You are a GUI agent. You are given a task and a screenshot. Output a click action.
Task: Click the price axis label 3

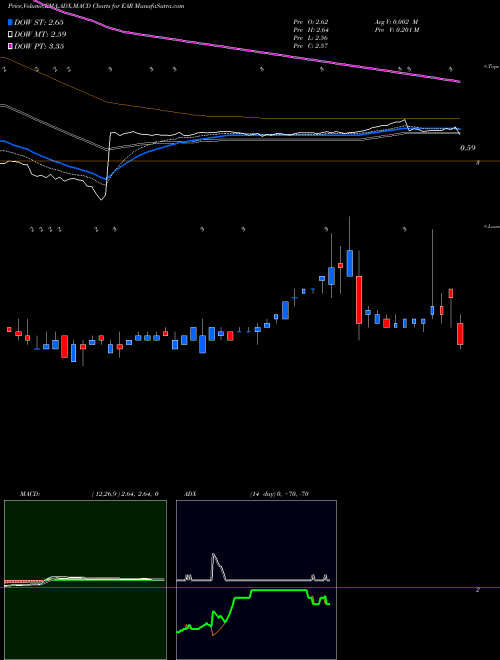coord(478,162)
